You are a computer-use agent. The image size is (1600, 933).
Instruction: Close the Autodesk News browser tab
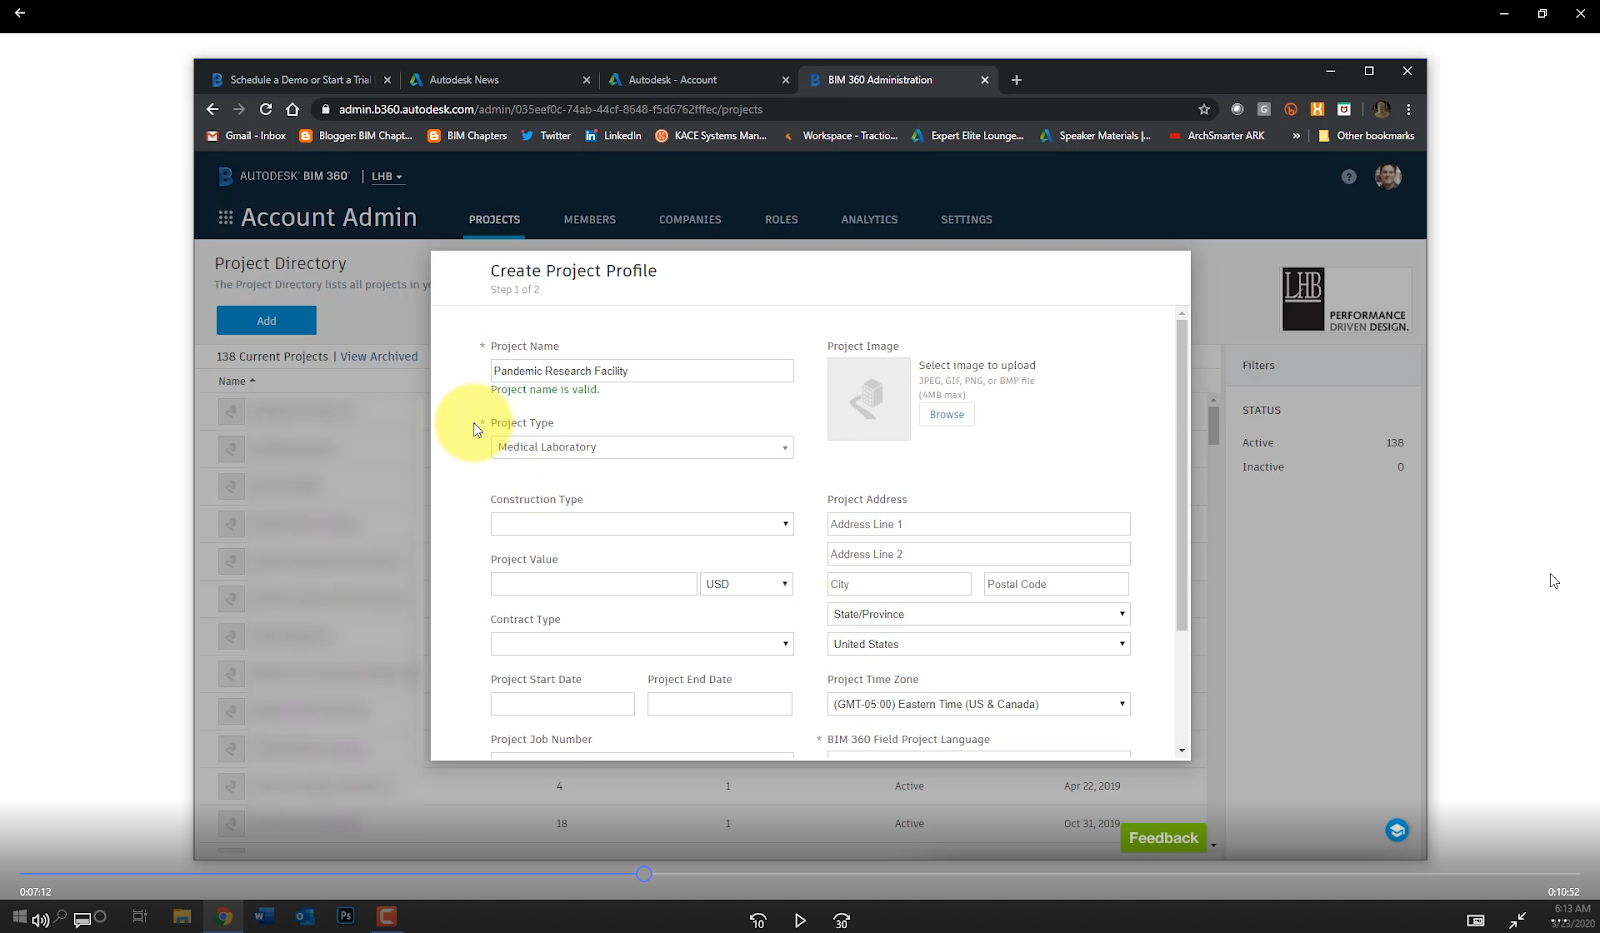pos(586,80)
